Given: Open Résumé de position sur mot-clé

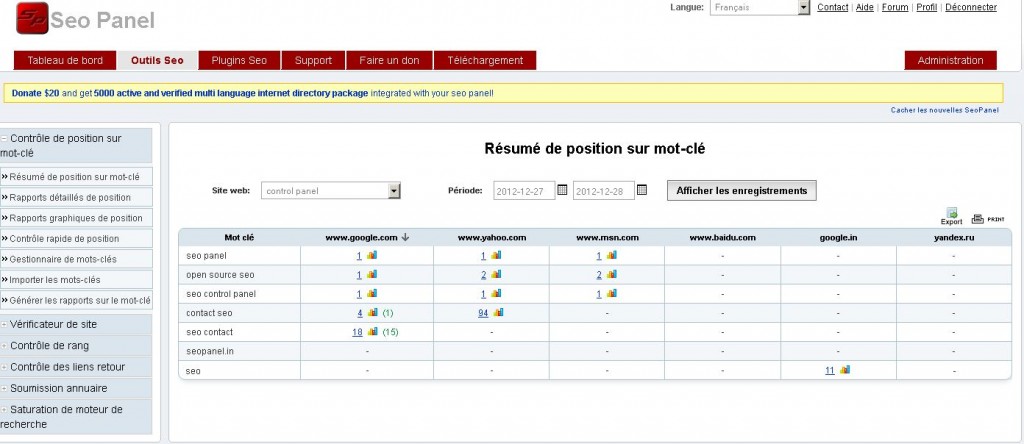Looking at the screenshot, I should coord(76,177).
